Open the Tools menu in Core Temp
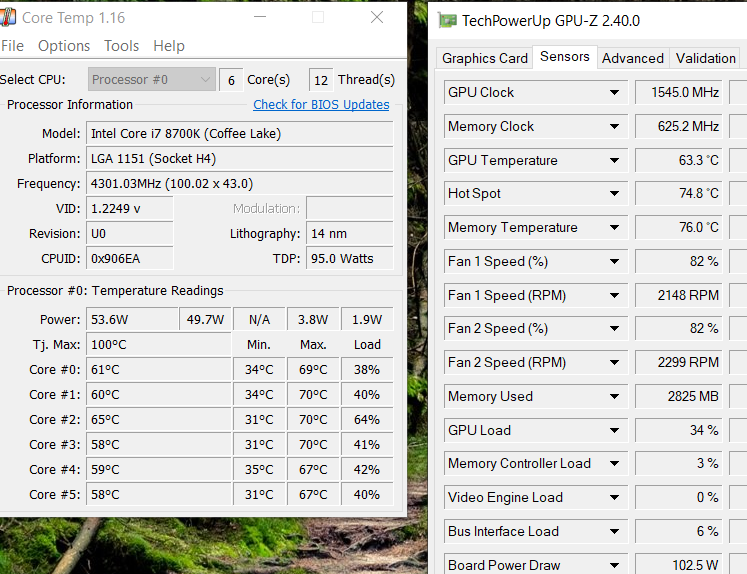Screen dimensions: 747x574 point(121,46)
